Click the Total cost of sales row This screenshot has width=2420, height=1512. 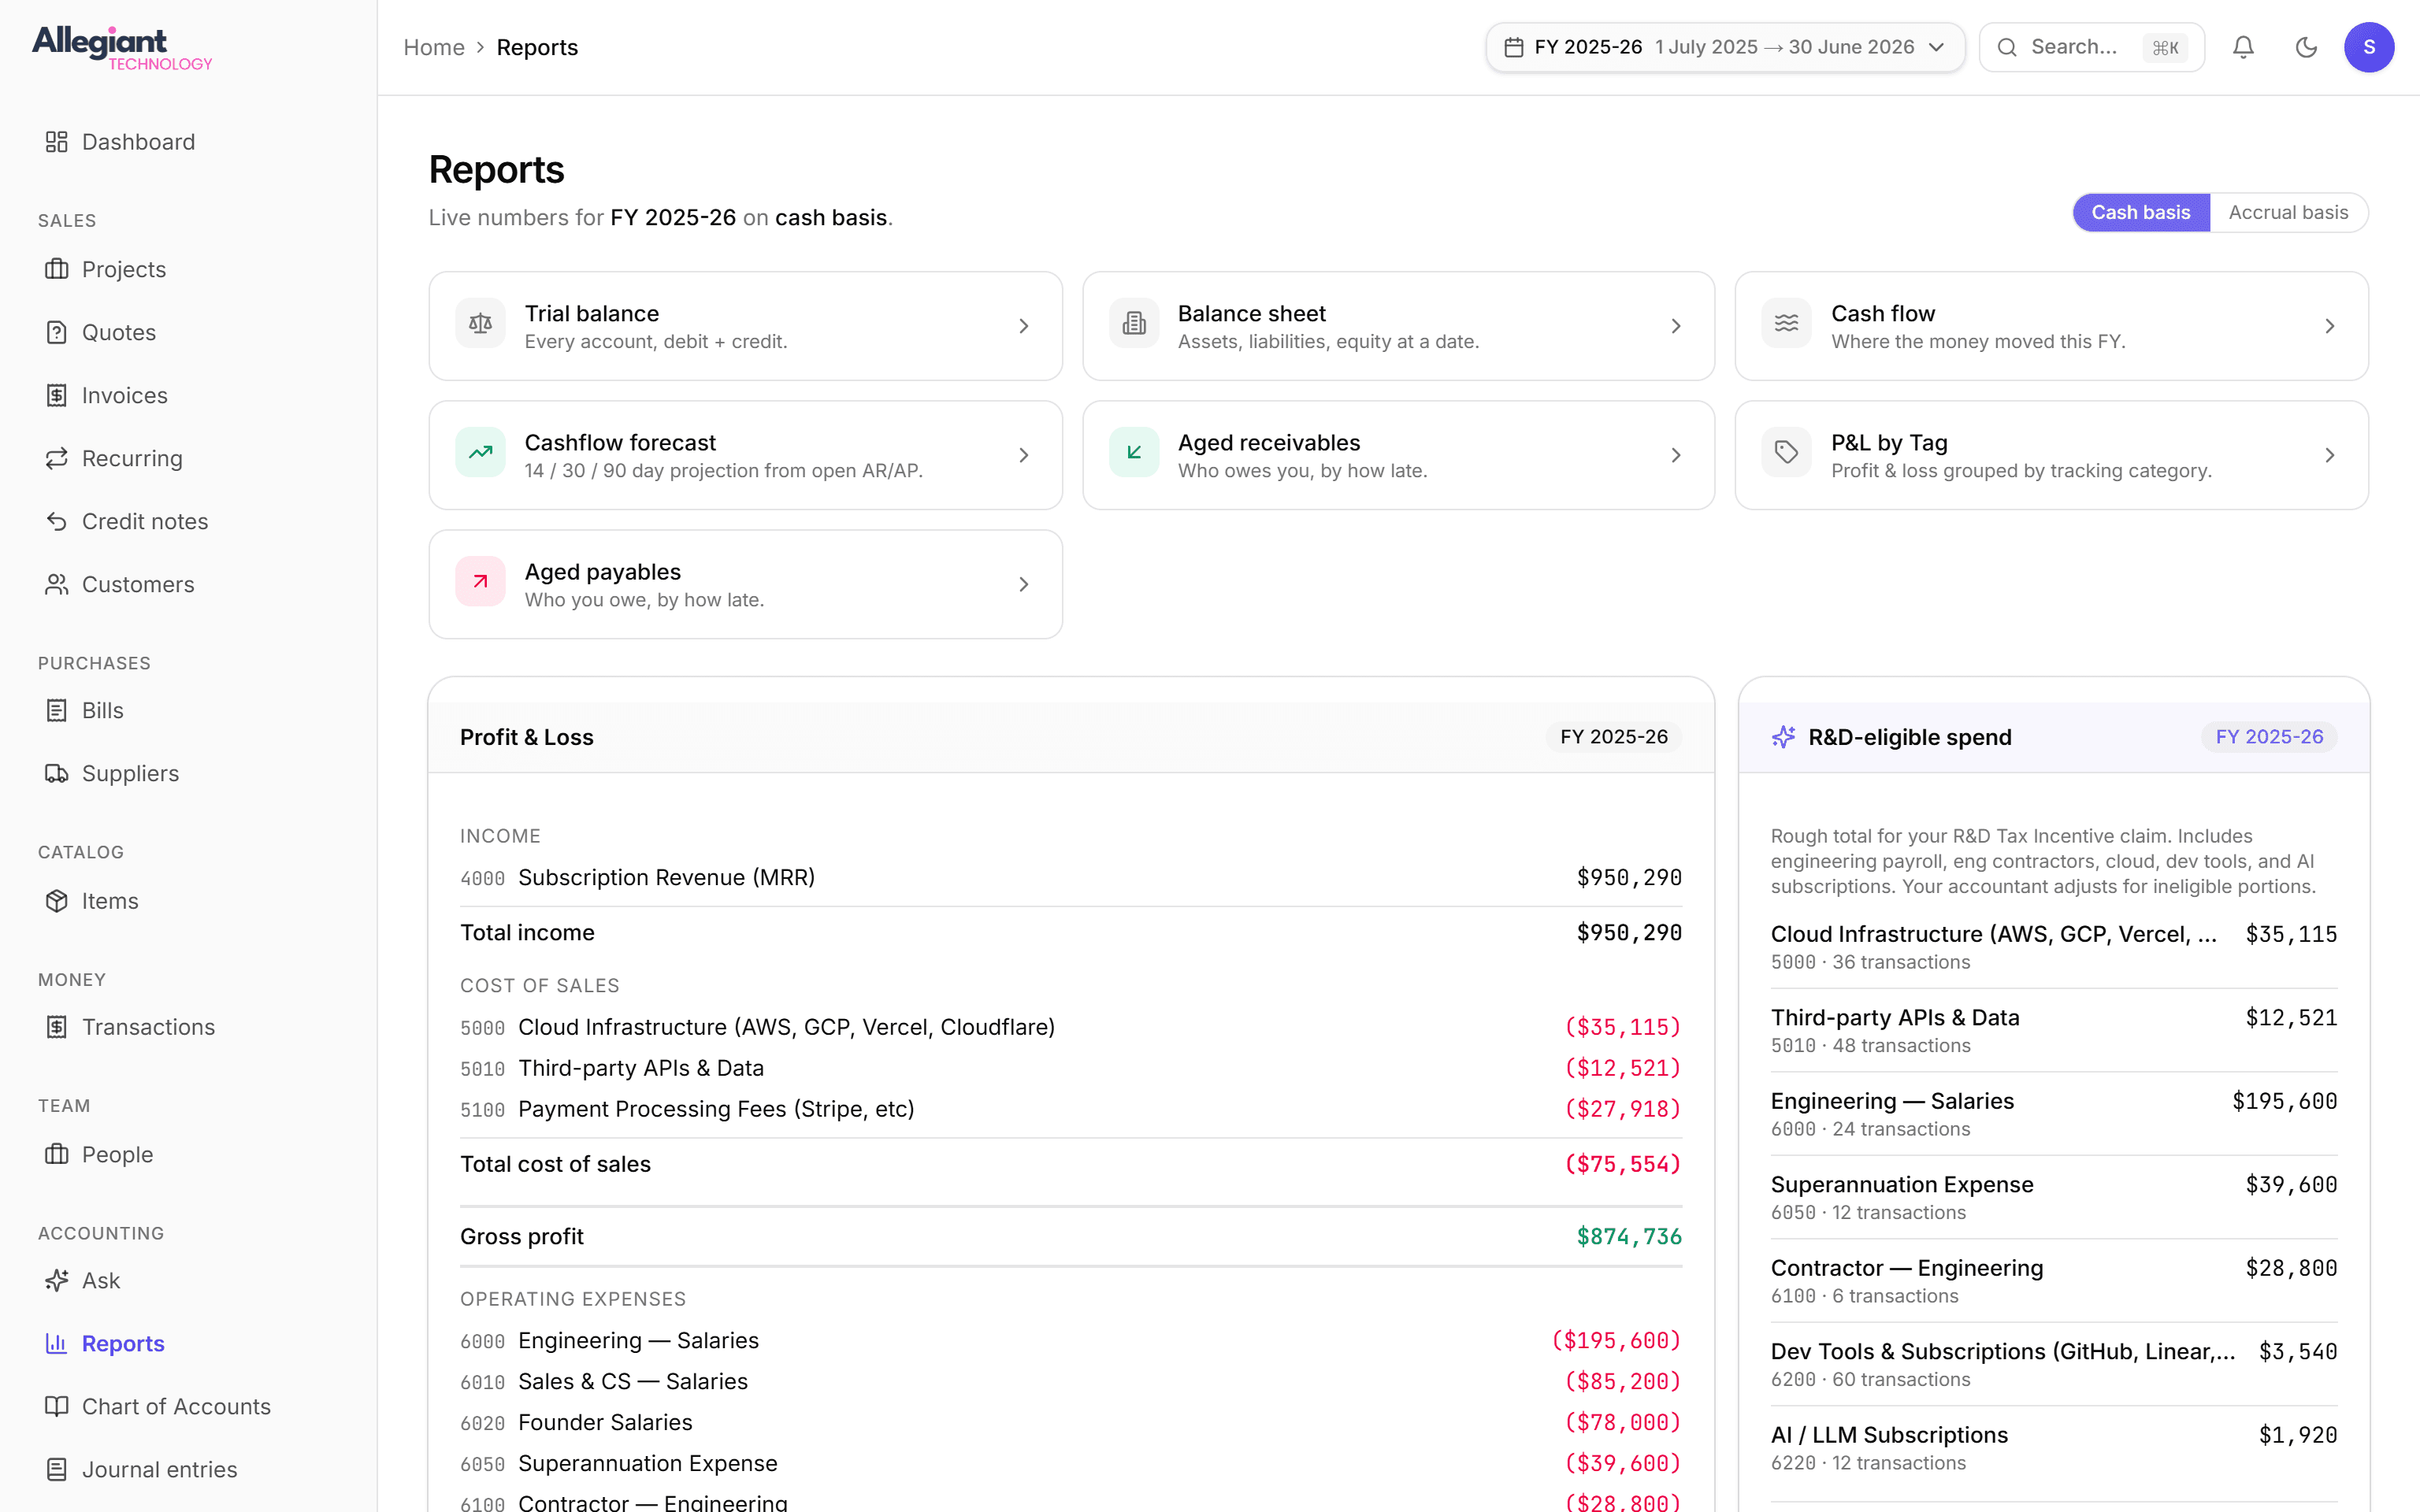1071,1164
